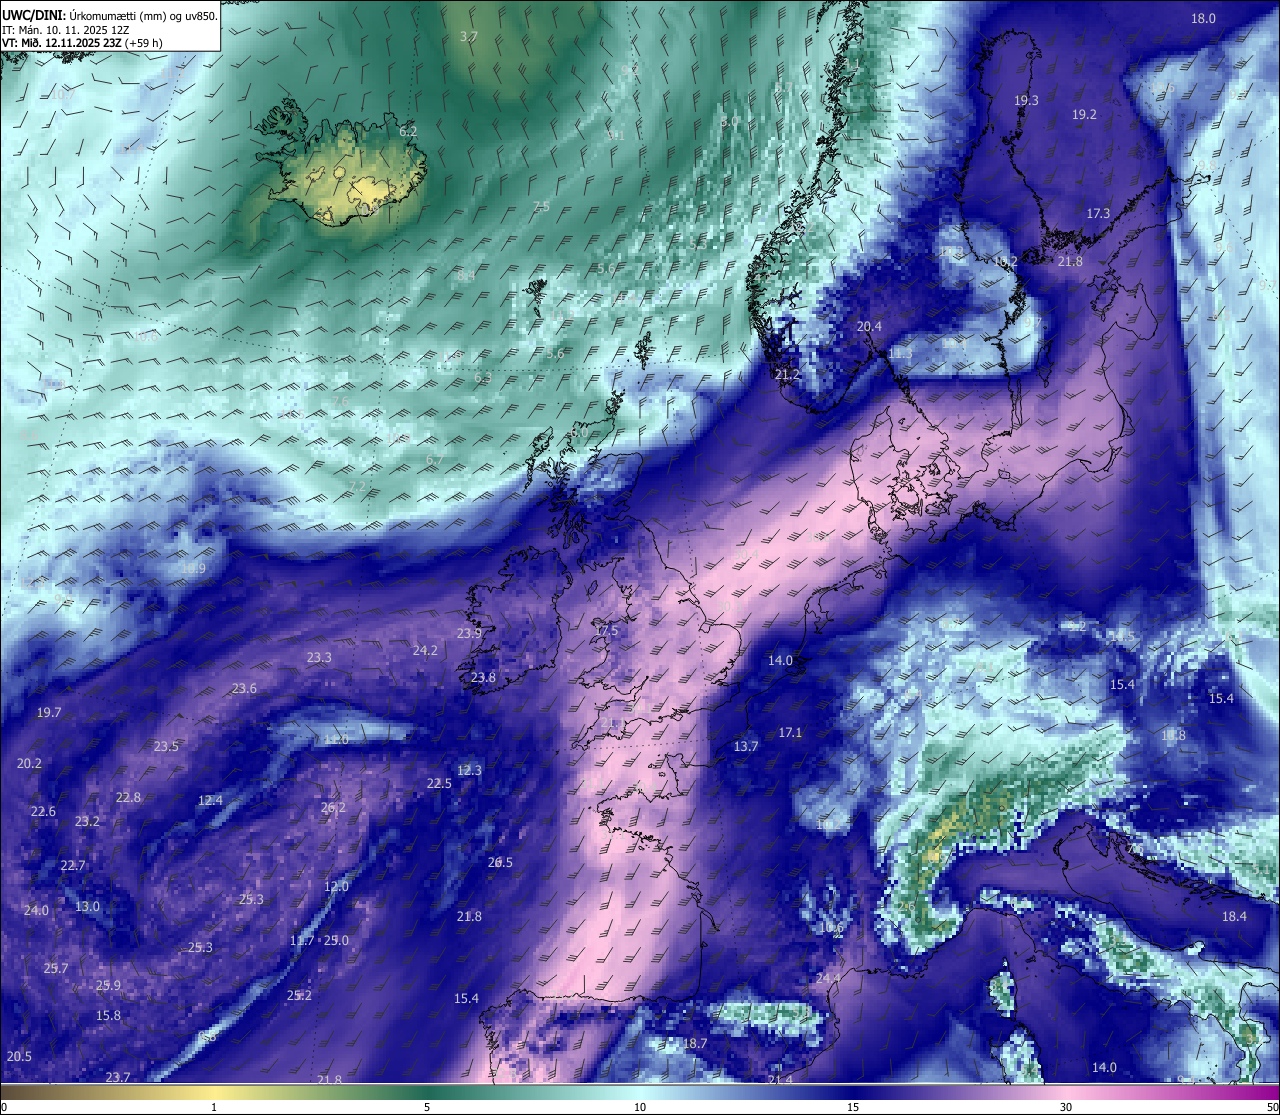
Task: Click the 23.5 value label
Action: [x=166, y=746]
